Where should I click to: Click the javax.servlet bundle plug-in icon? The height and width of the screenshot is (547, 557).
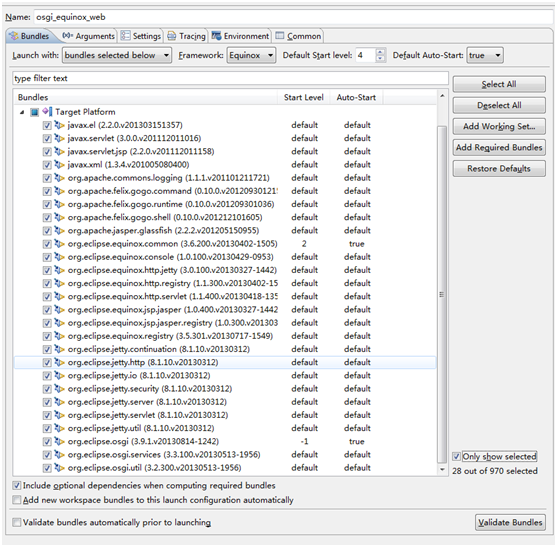(x=59, y=139)
